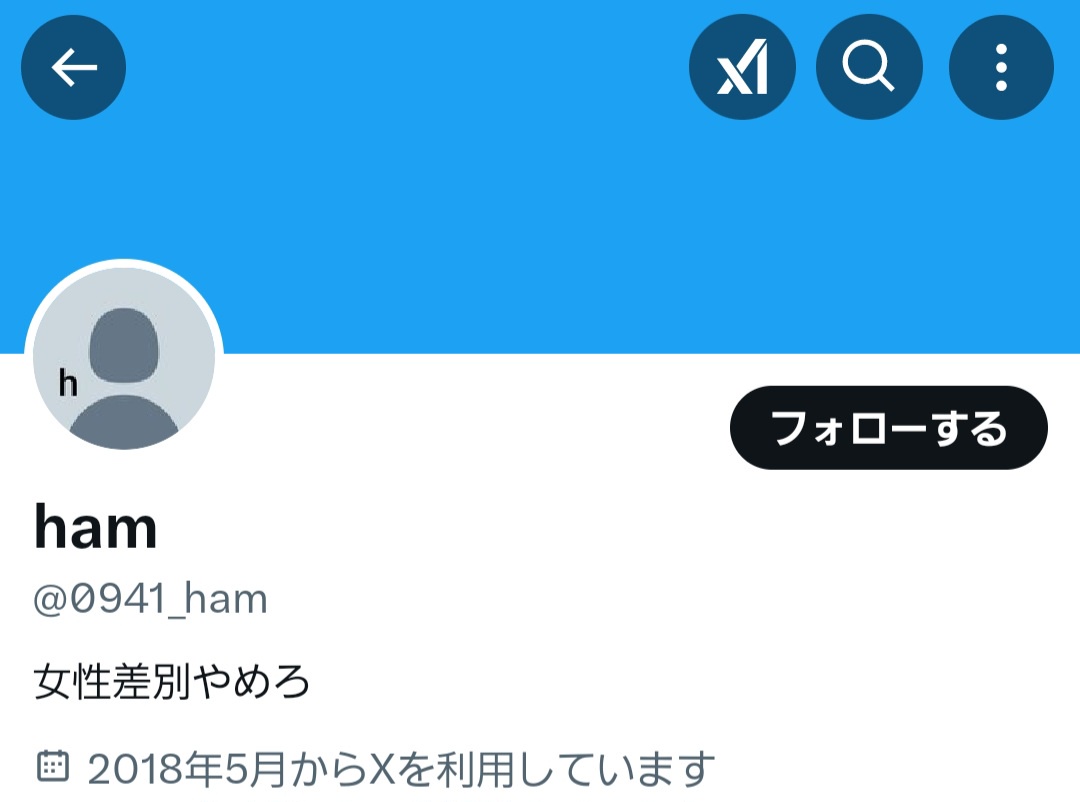Click the 2018年5月 join date text
The height and width of the screenshot is (802, 1080).
(187, 768)
